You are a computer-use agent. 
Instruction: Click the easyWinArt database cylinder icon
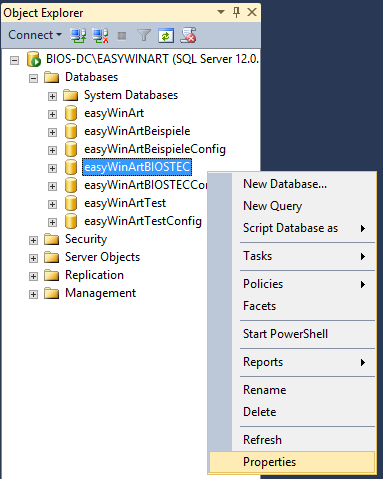71,113
